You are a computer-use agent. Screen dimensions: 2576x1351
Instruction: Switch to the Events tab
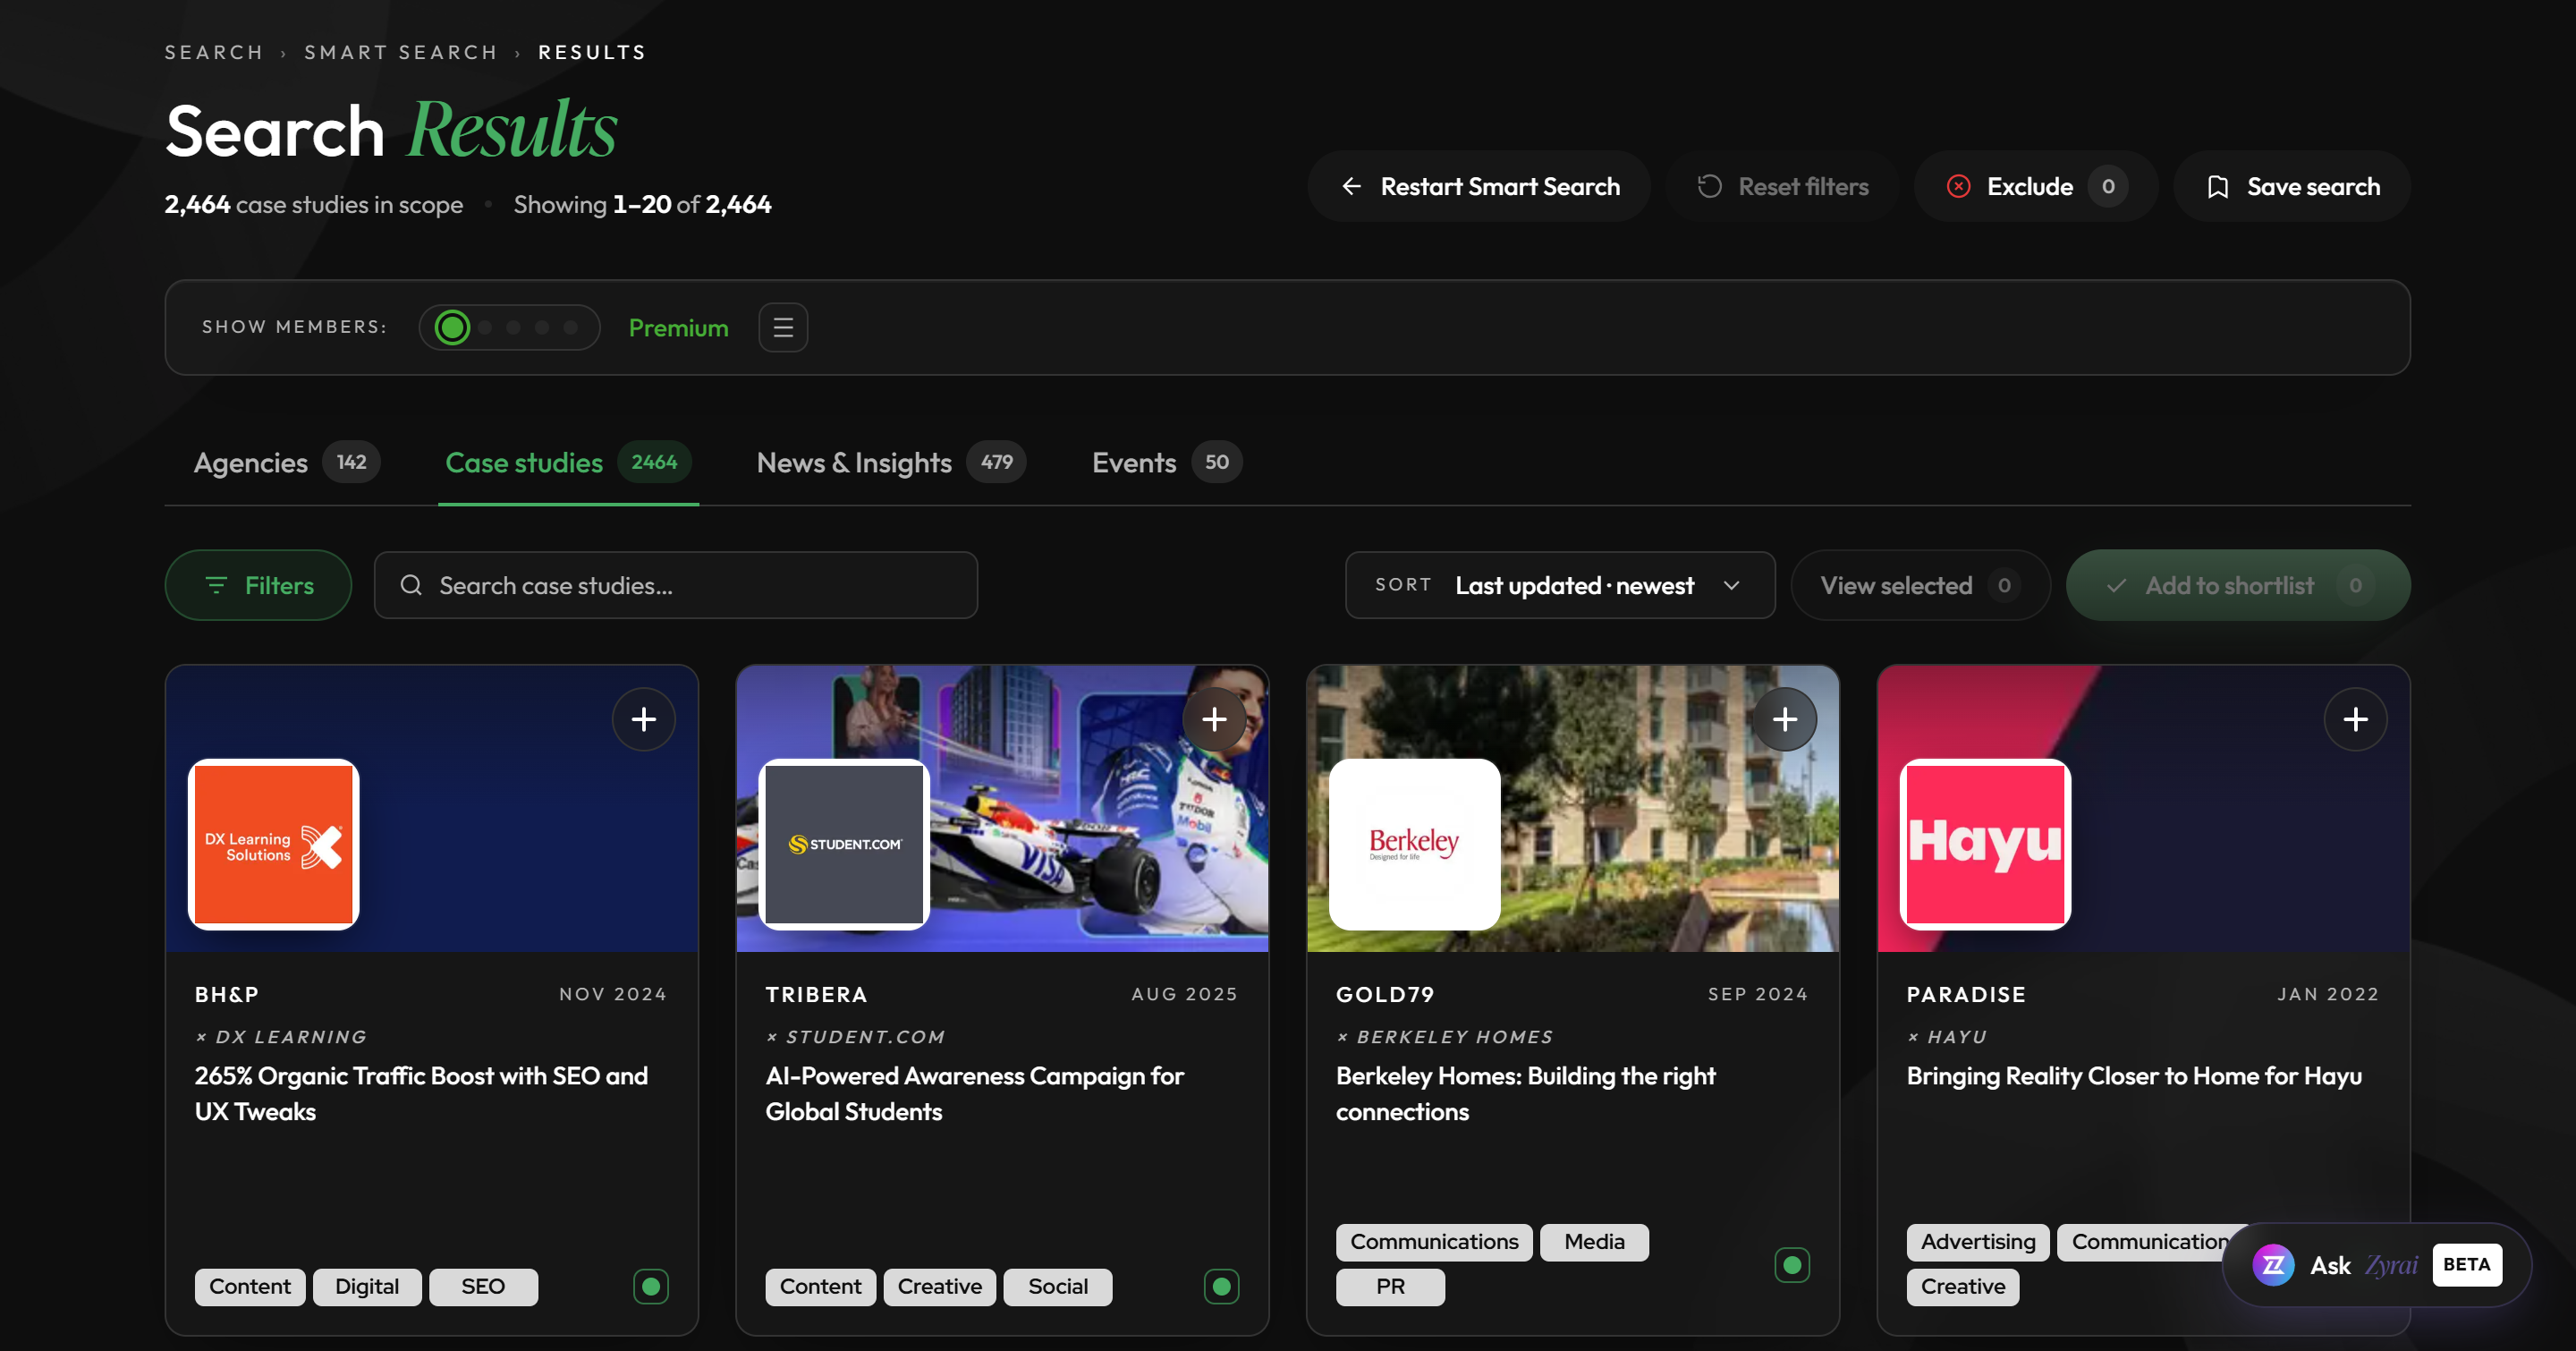[1167, 462]
